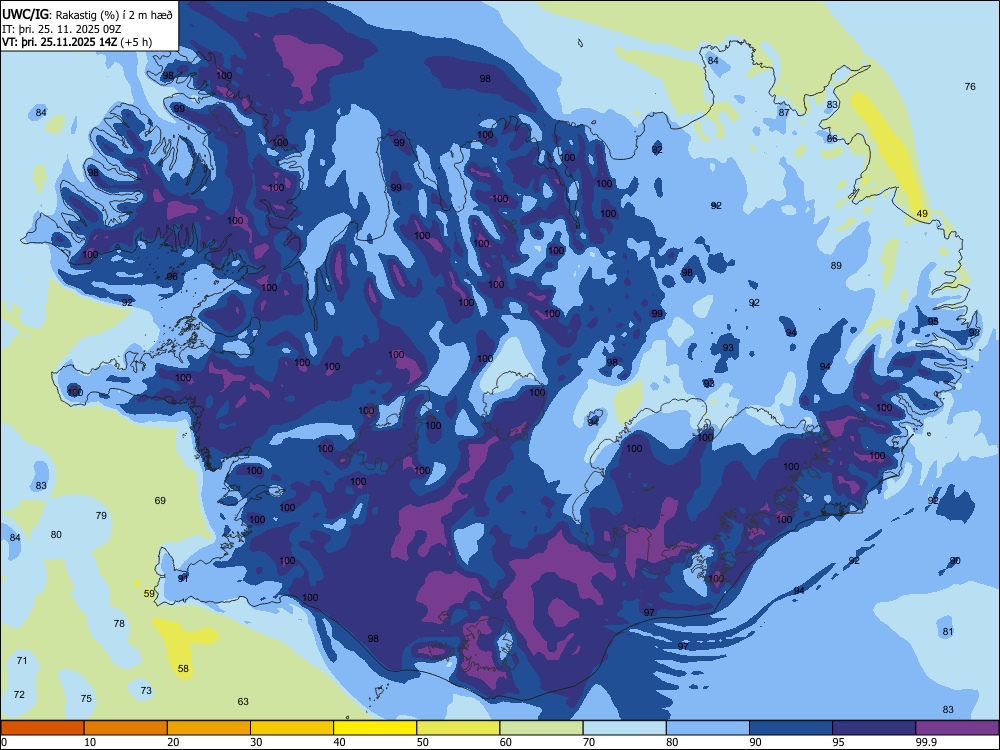
Task: Click the humidity reading 91
Action: pyautogui.click(x=183, y=578)
